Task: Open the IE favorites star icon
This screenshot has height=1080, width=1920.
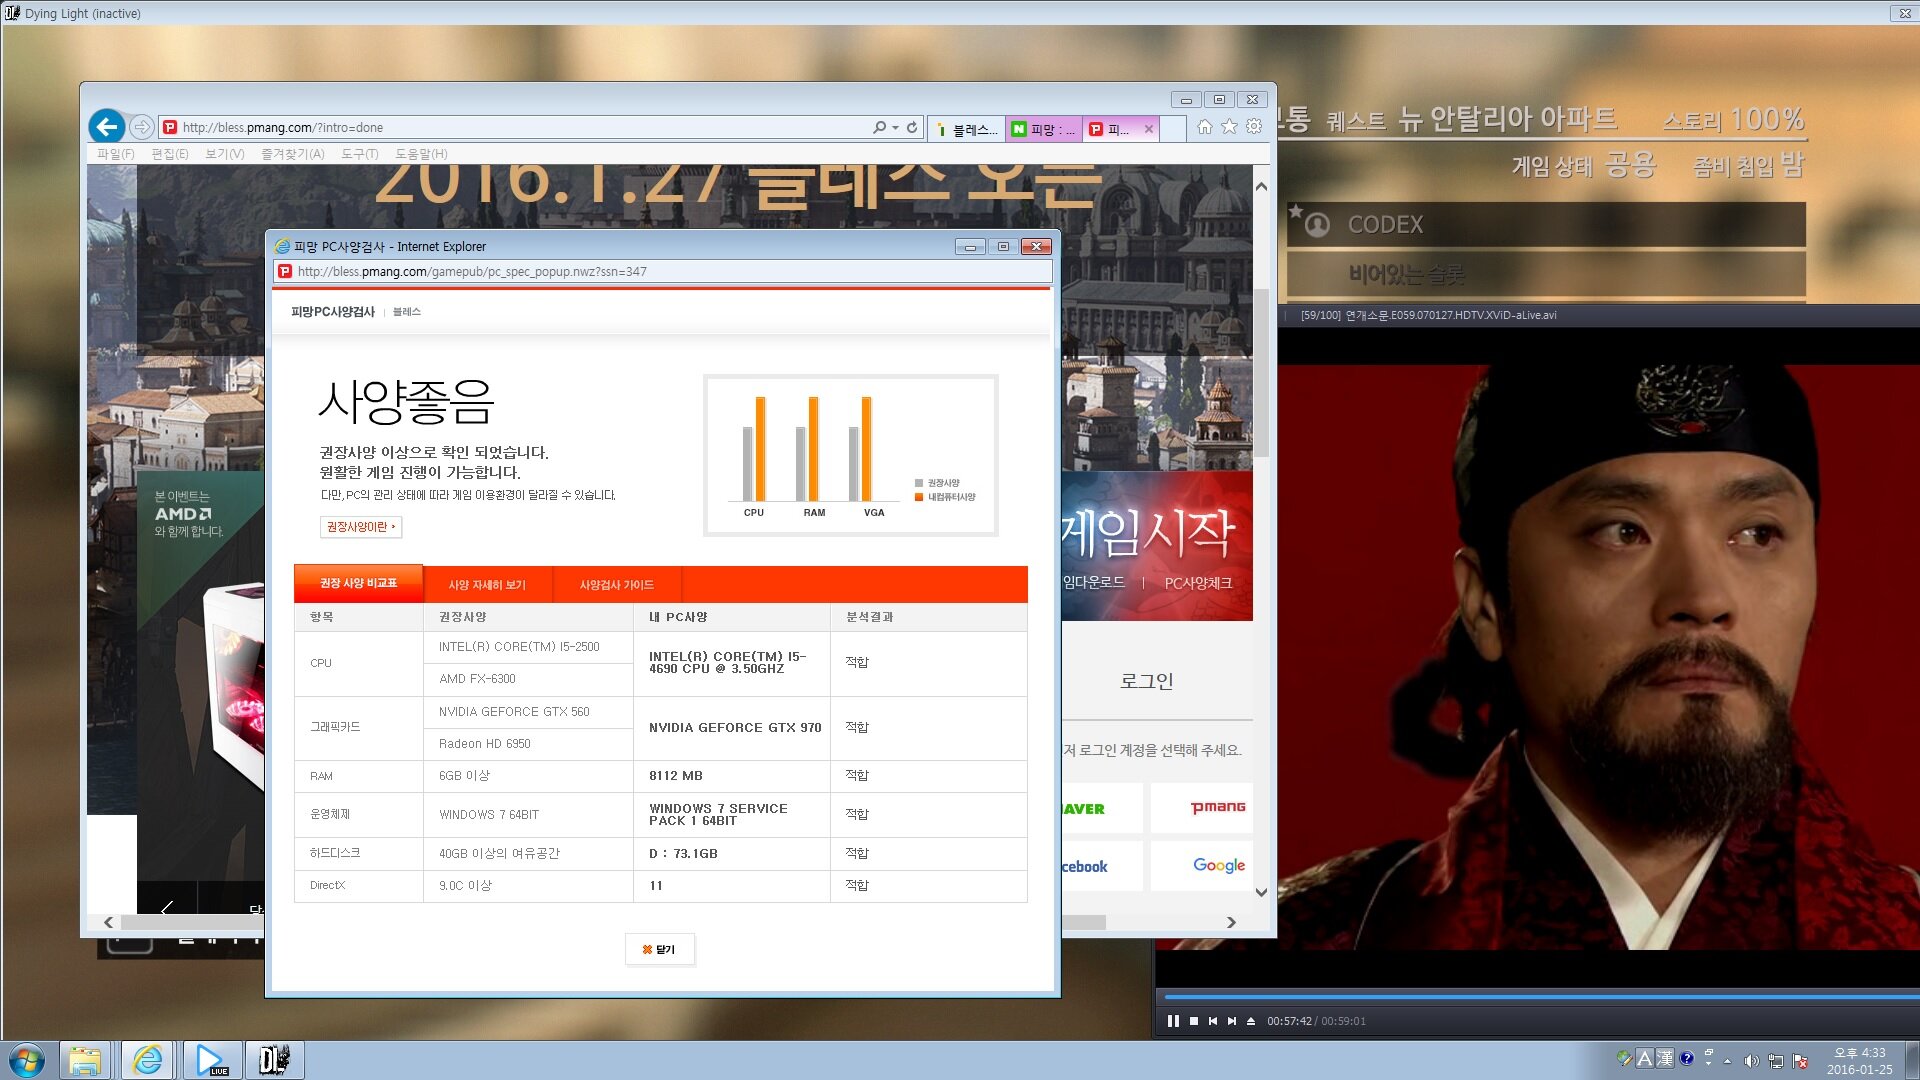Action: (1229, 126)
